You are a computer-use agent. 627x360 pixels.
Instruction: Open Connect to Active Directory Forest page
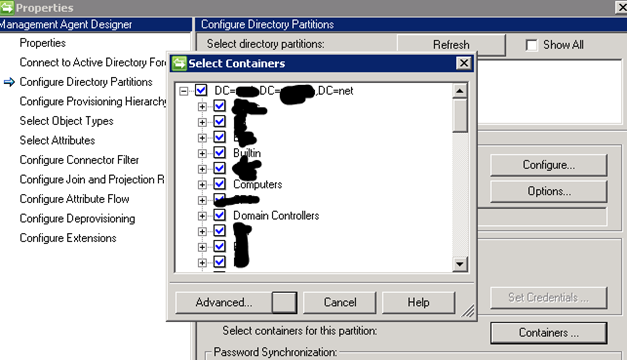click(x=92, y=62)
